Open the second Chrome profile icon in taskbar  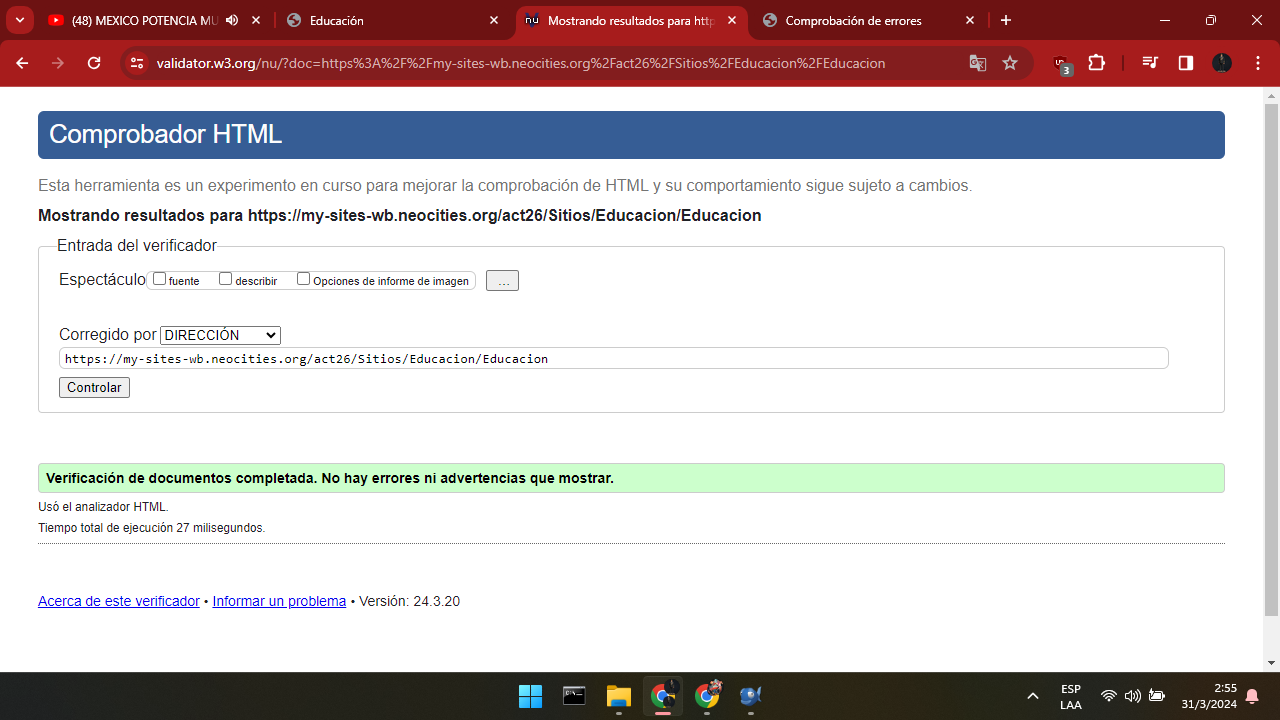pos(707,696)
